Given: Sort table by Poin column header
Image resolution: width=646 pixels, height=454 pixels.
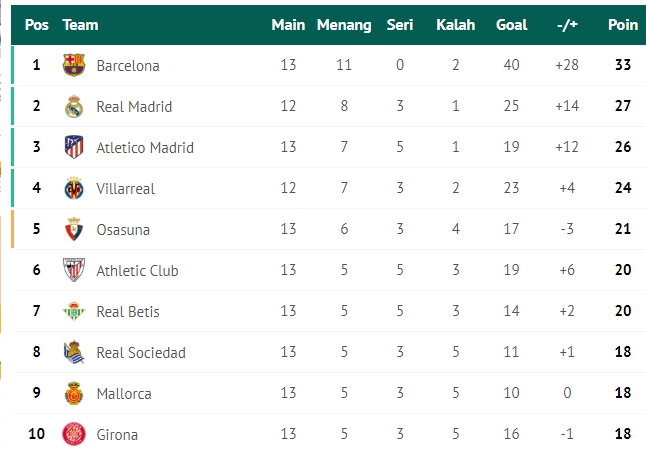Looking at the screenshot, I should [x=623, y=25].
